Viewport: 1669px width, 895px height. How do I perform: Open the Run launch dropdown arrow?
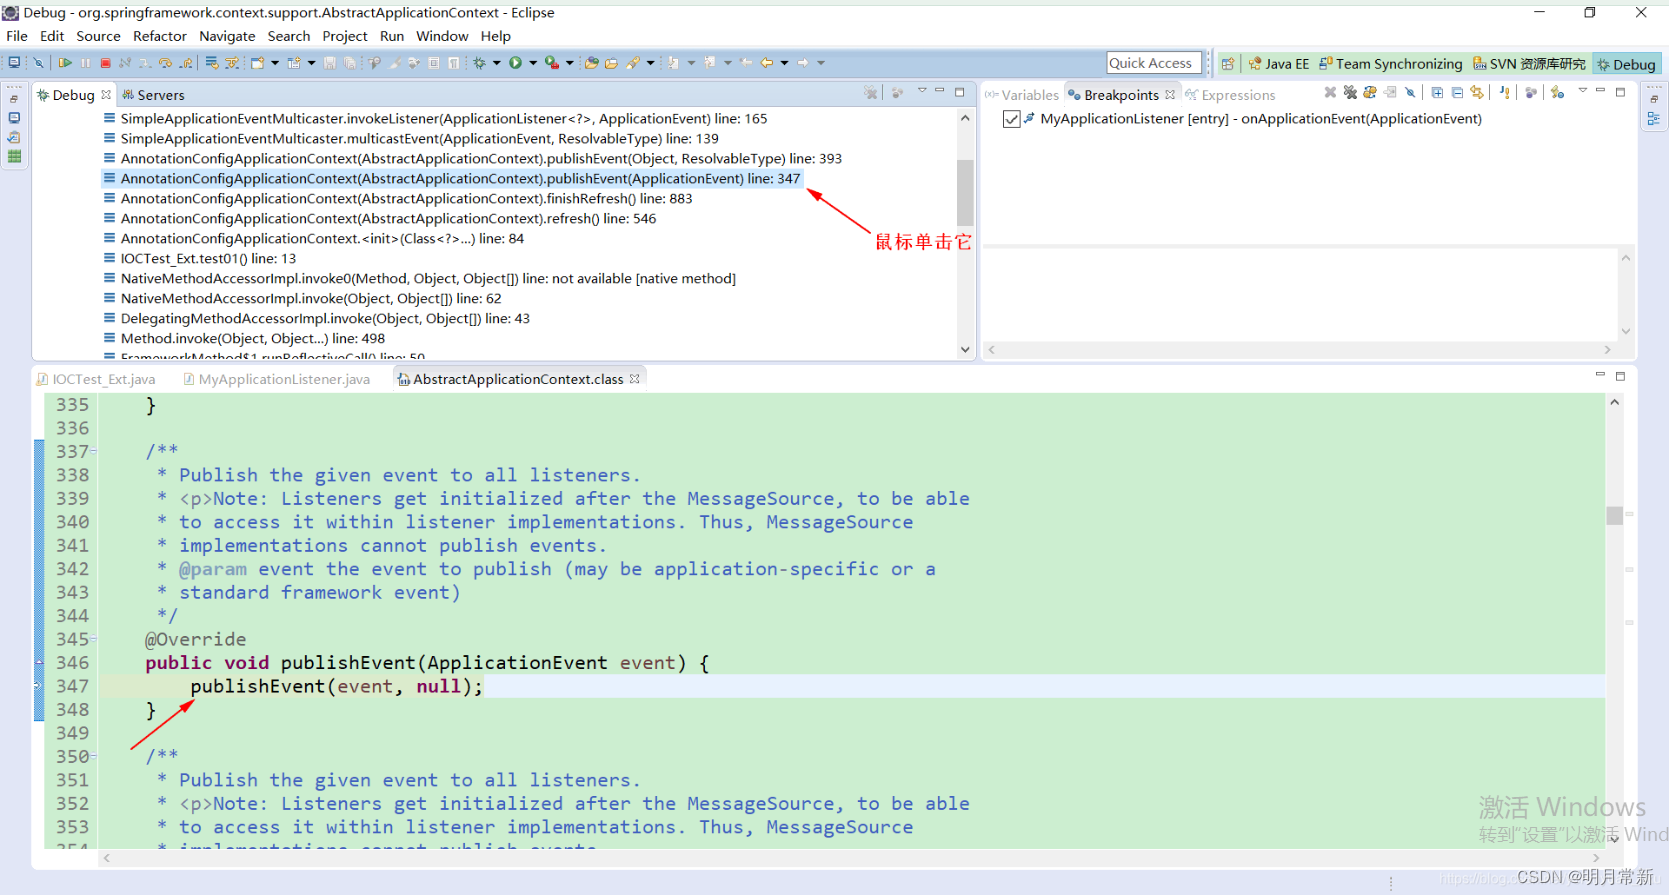(532, 63)
